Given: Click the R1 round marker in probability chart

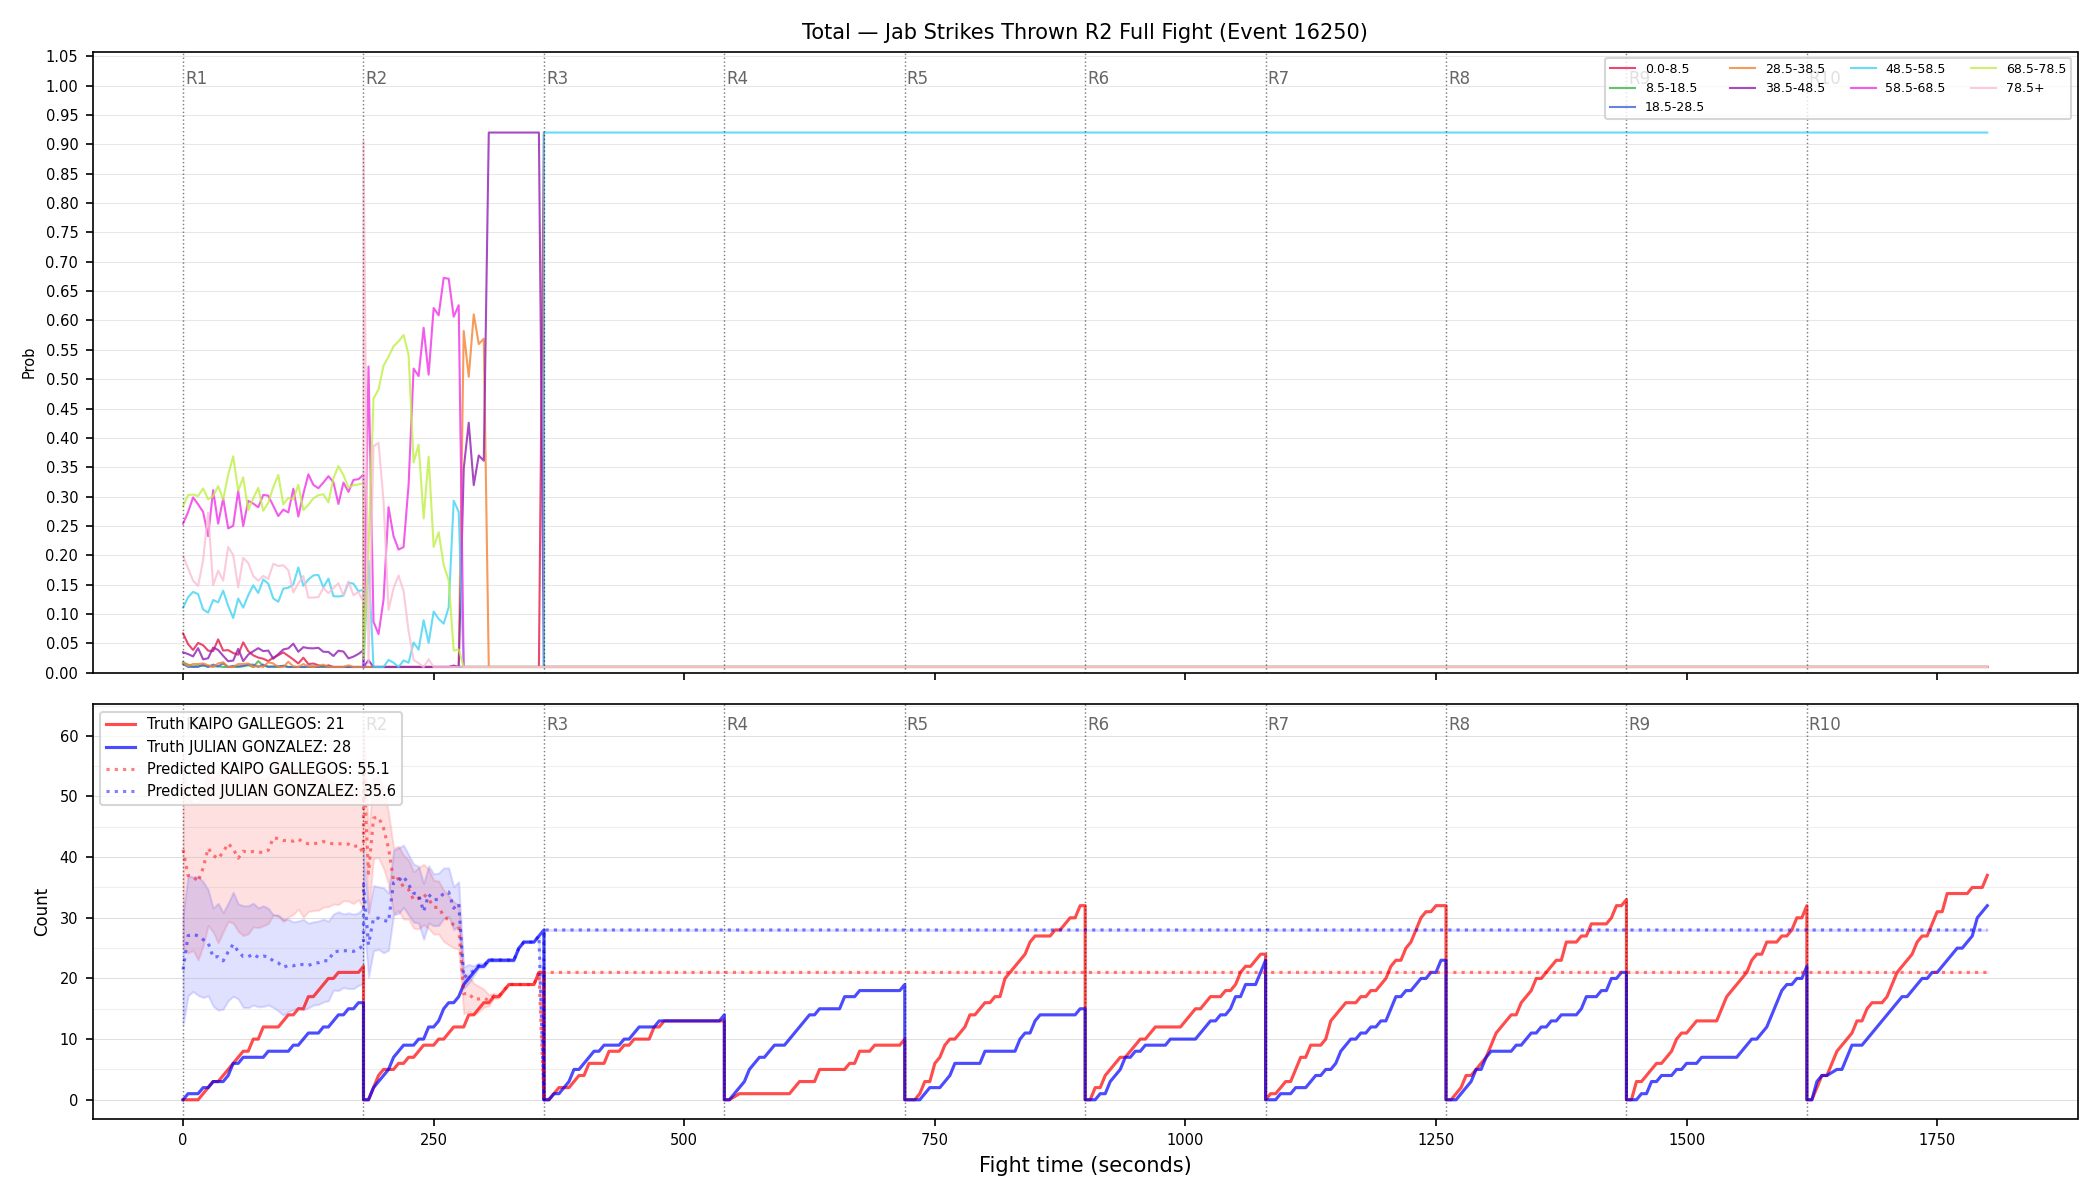Looking at the screenshot, I should click(196, 78).
